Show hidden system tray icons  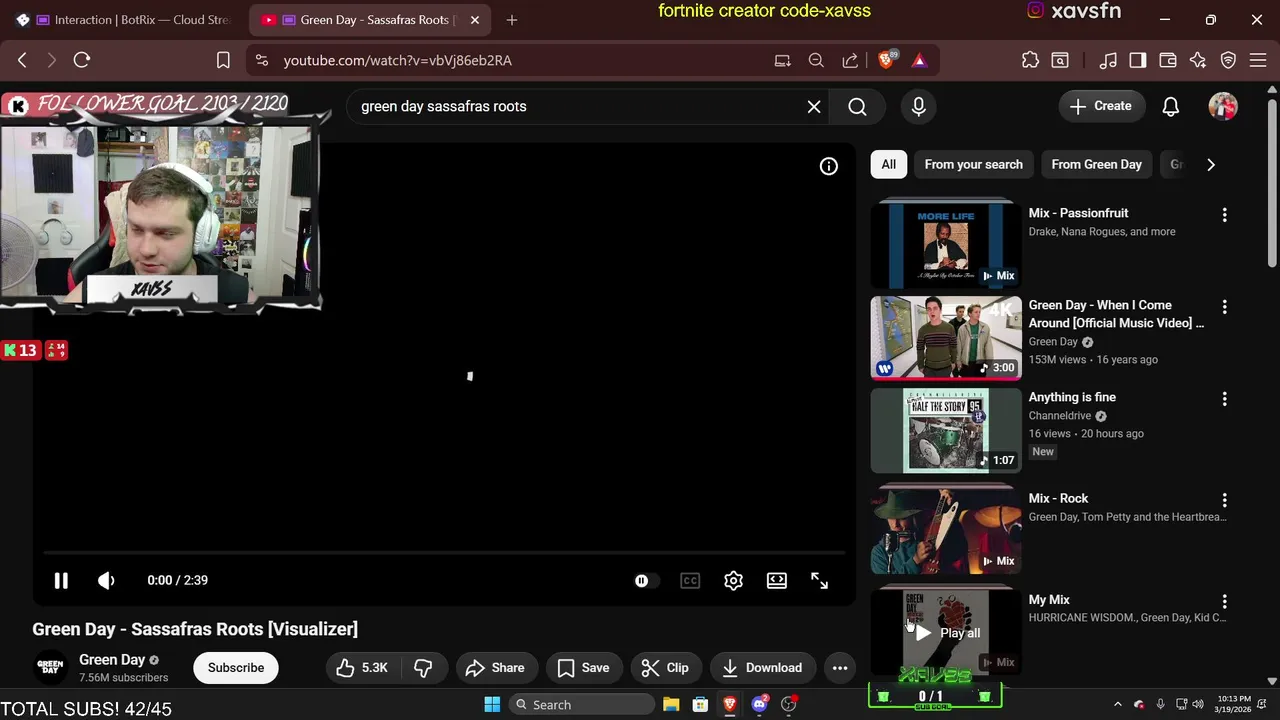click(x=1118, y=705)
